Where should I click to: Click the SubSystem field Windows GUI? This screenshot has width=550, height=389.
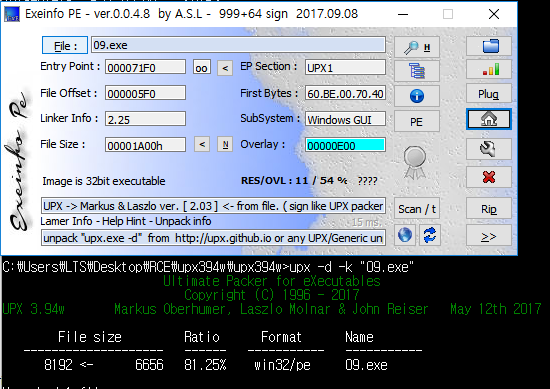pos(346,119)
